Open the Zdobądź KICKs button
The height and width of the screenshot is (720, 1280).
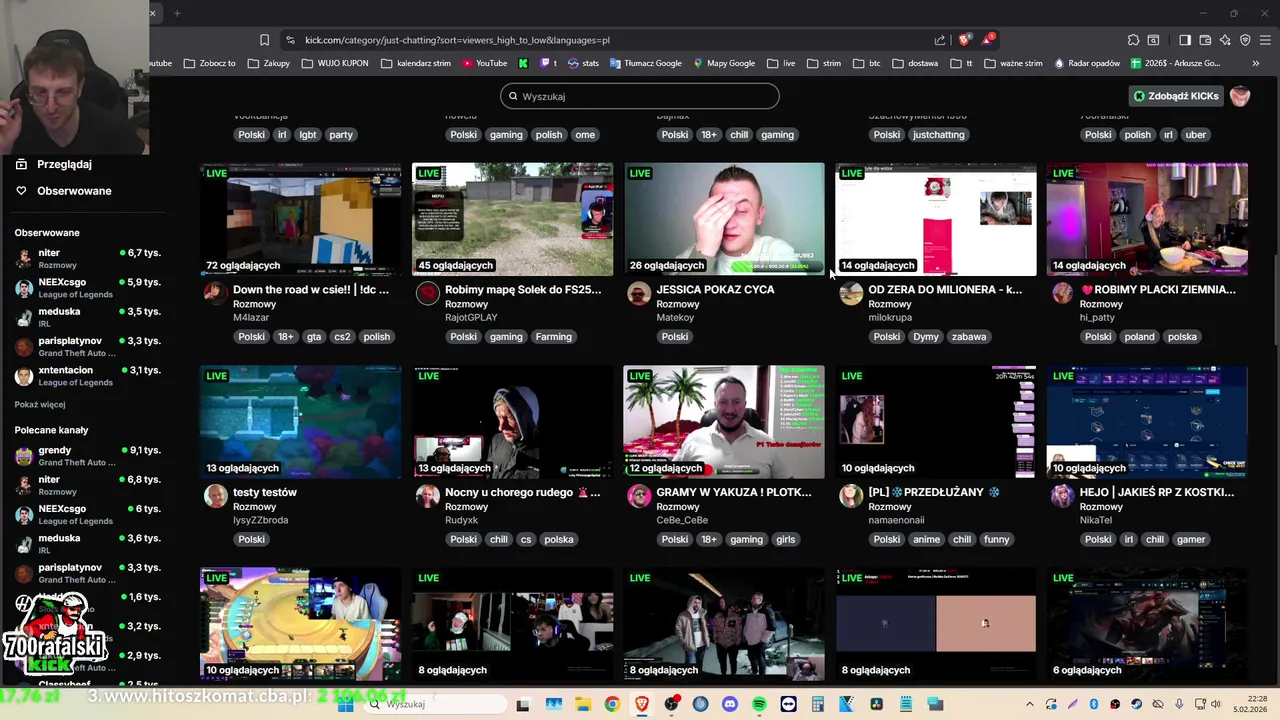[x=1176, y=96]
